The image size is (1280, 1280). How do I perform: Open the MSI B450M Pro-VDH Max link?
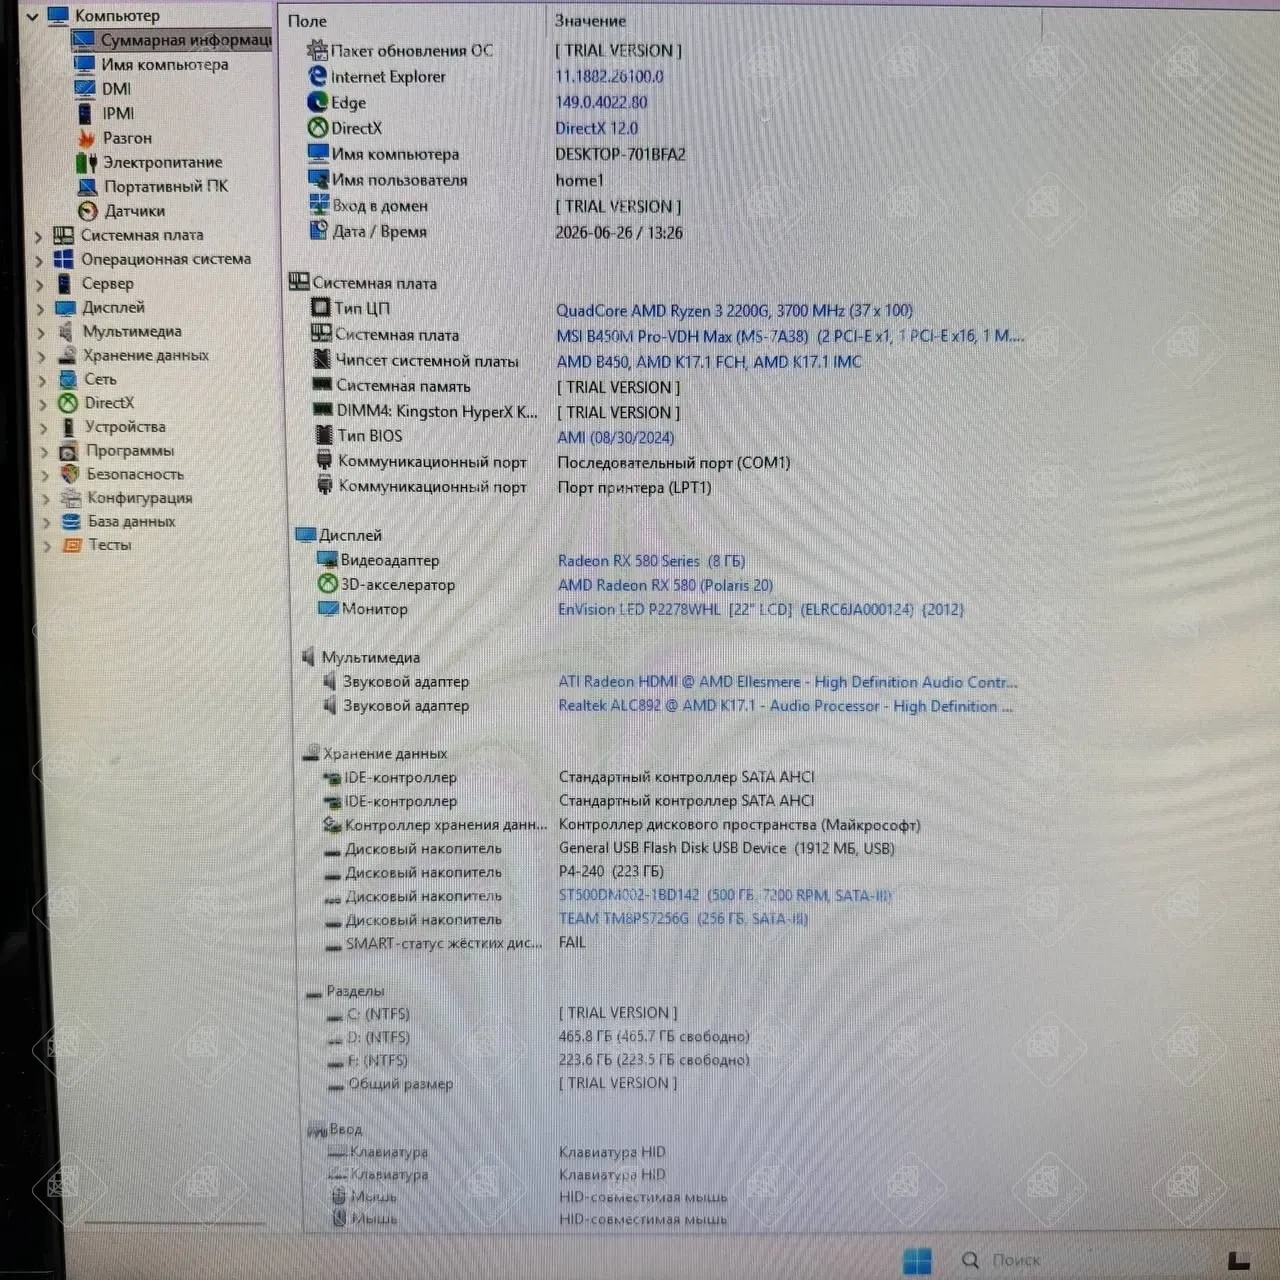(790, 336)
